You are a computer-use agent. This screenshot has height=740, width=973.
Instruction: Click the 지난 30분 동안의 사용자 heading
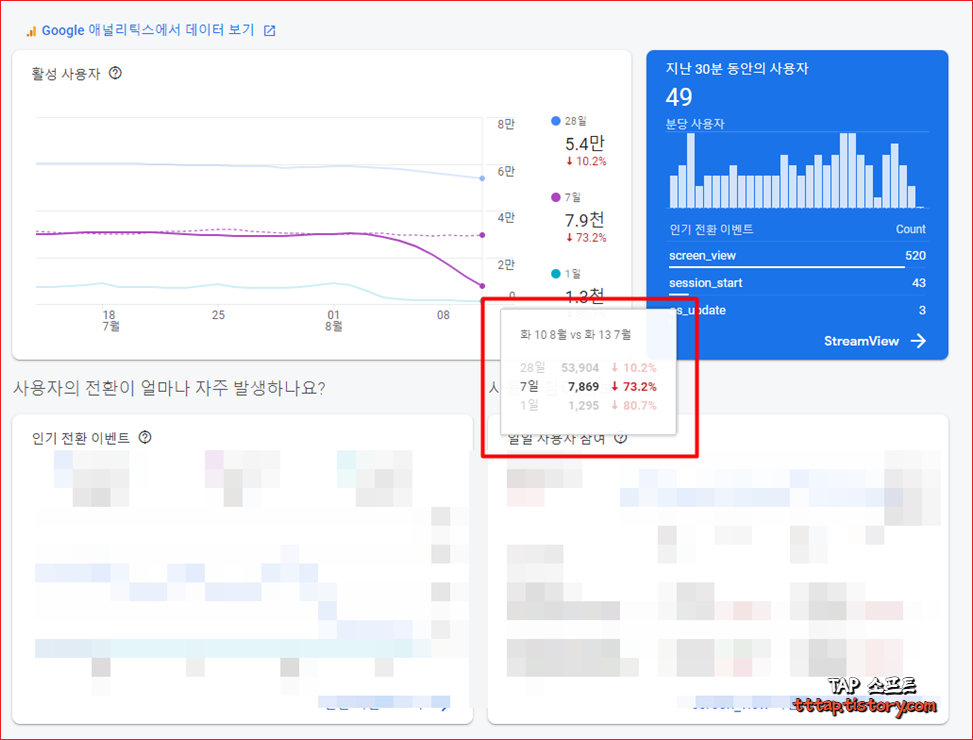pos(737,69)
